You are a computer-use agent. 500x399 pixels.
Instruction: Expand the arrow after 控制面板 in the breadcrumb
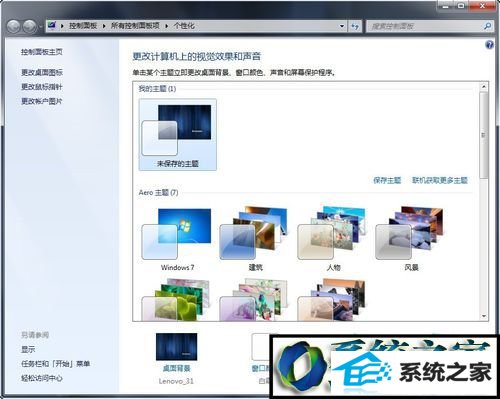click(x=104, y=26)
